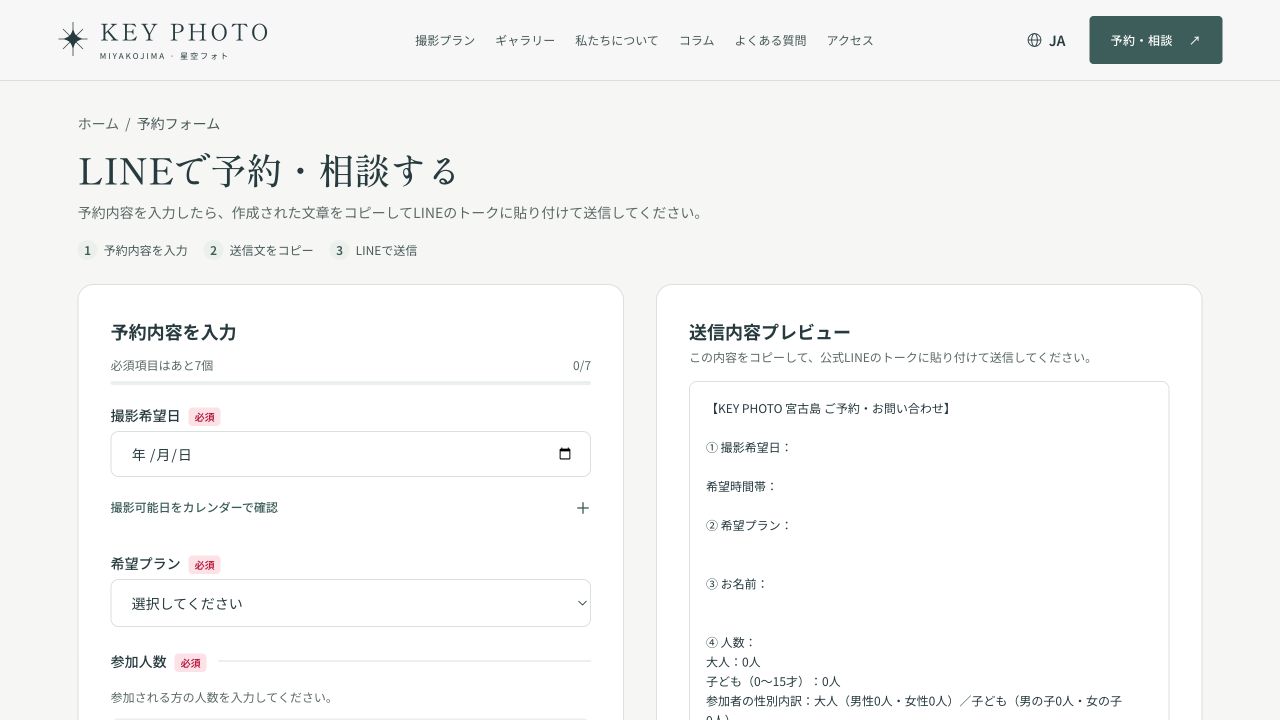Click the 送信内容プレビュー heading

(770, 332)
